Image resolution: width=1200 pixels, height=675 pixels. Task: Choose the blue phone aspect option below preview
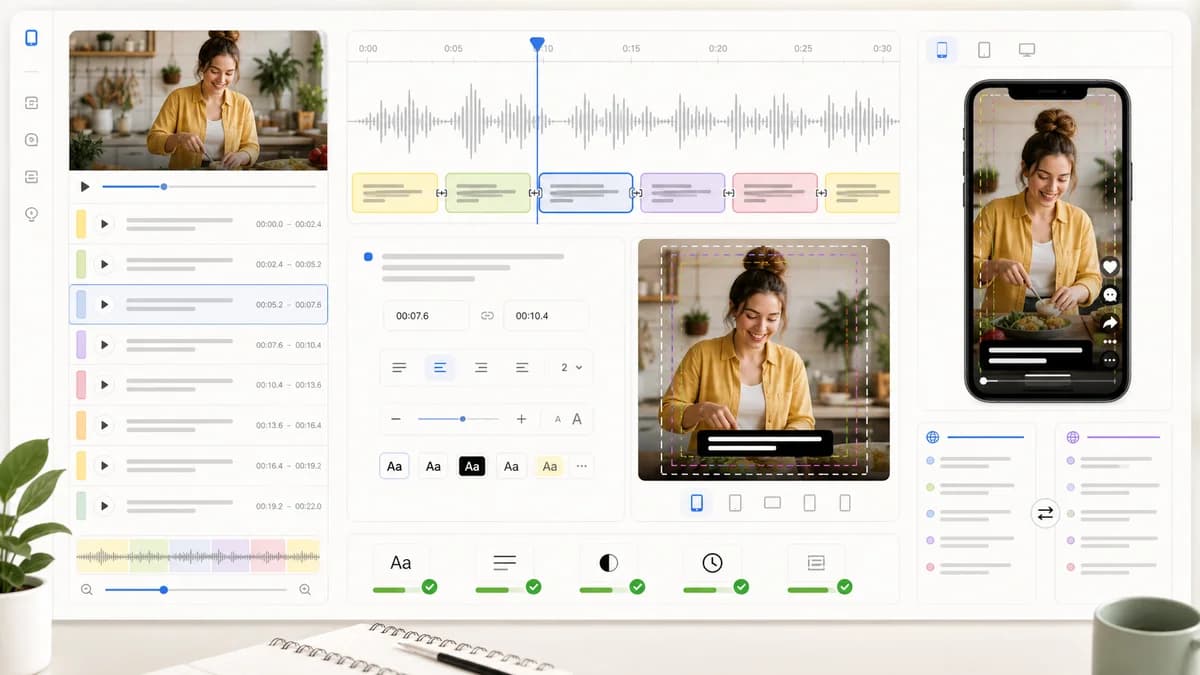(x=697, y=503)
